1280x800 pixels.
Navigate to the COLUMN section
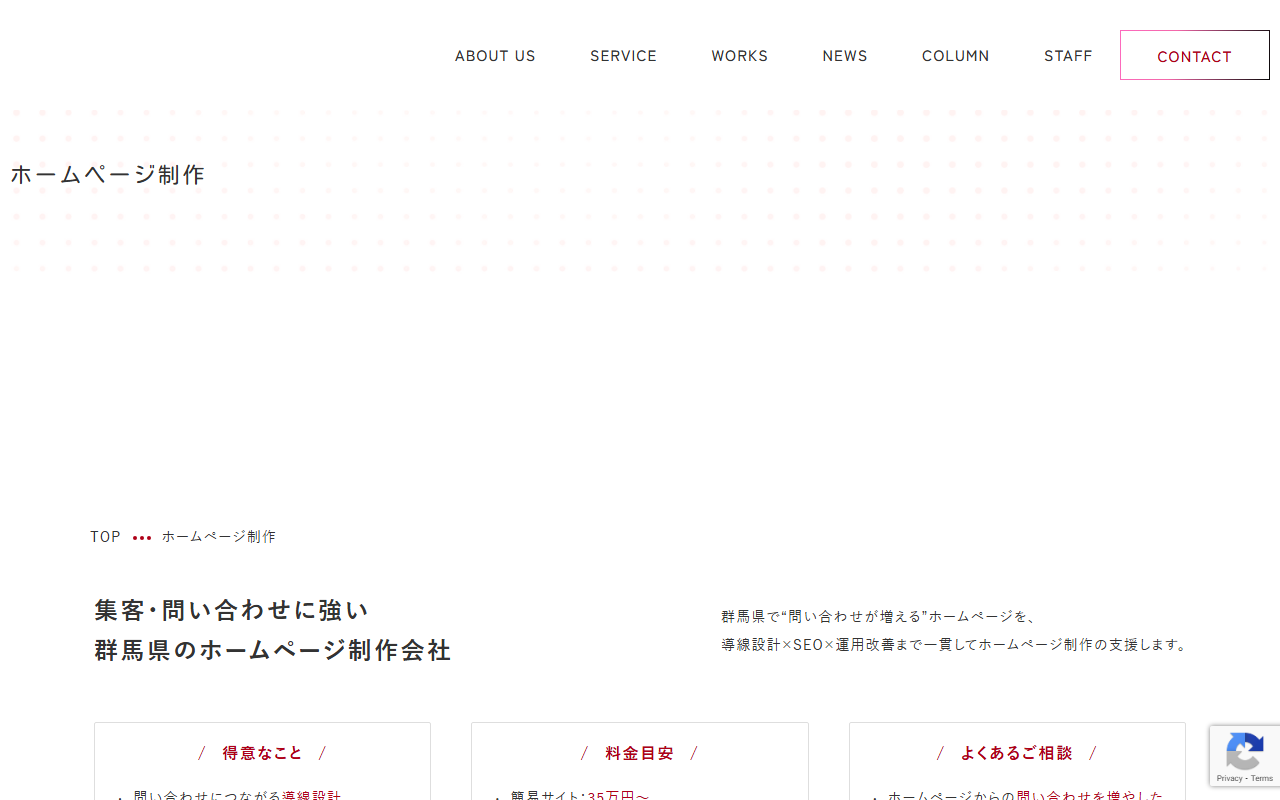955,56
